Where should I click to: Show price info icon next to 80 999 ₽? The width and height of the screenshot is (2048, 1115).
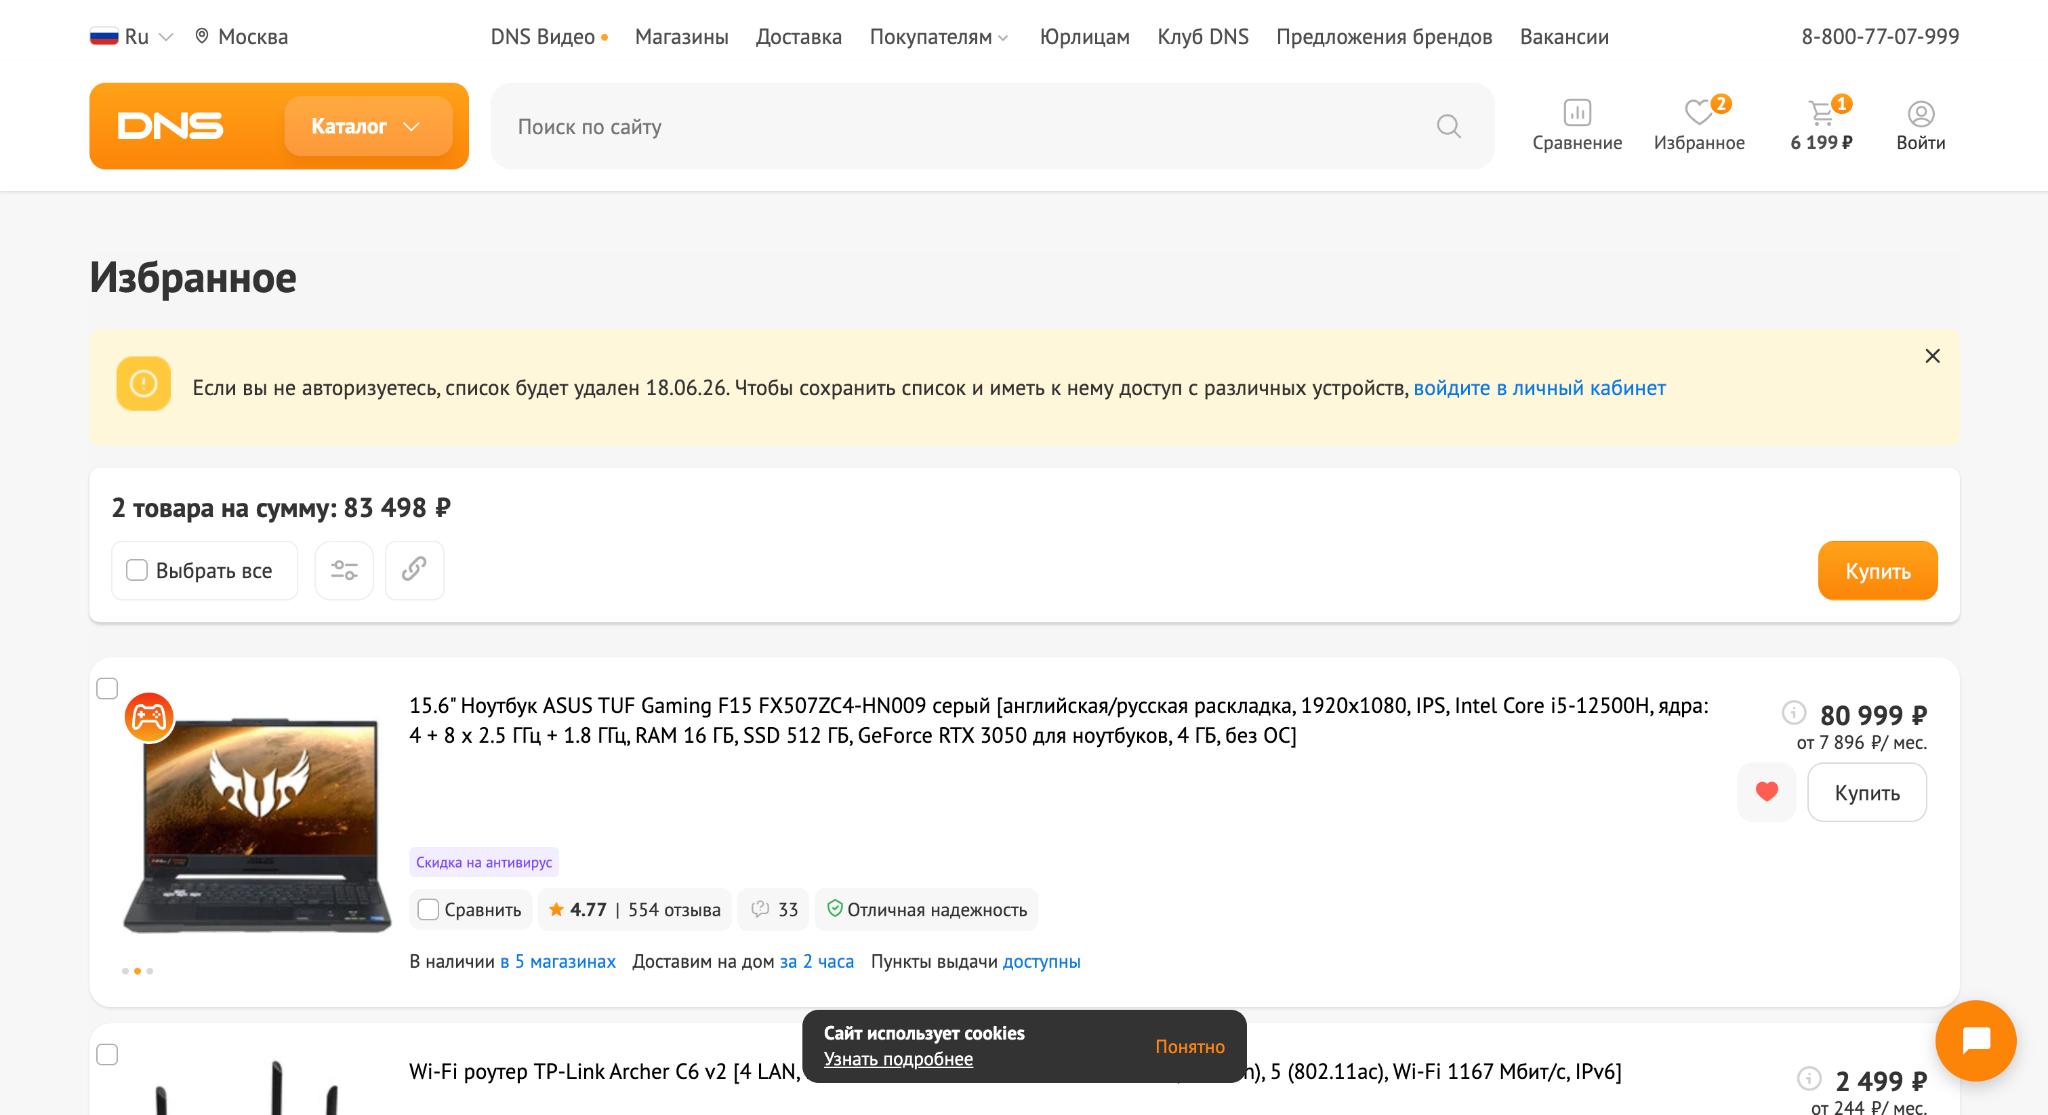[x=1794, y=713]
